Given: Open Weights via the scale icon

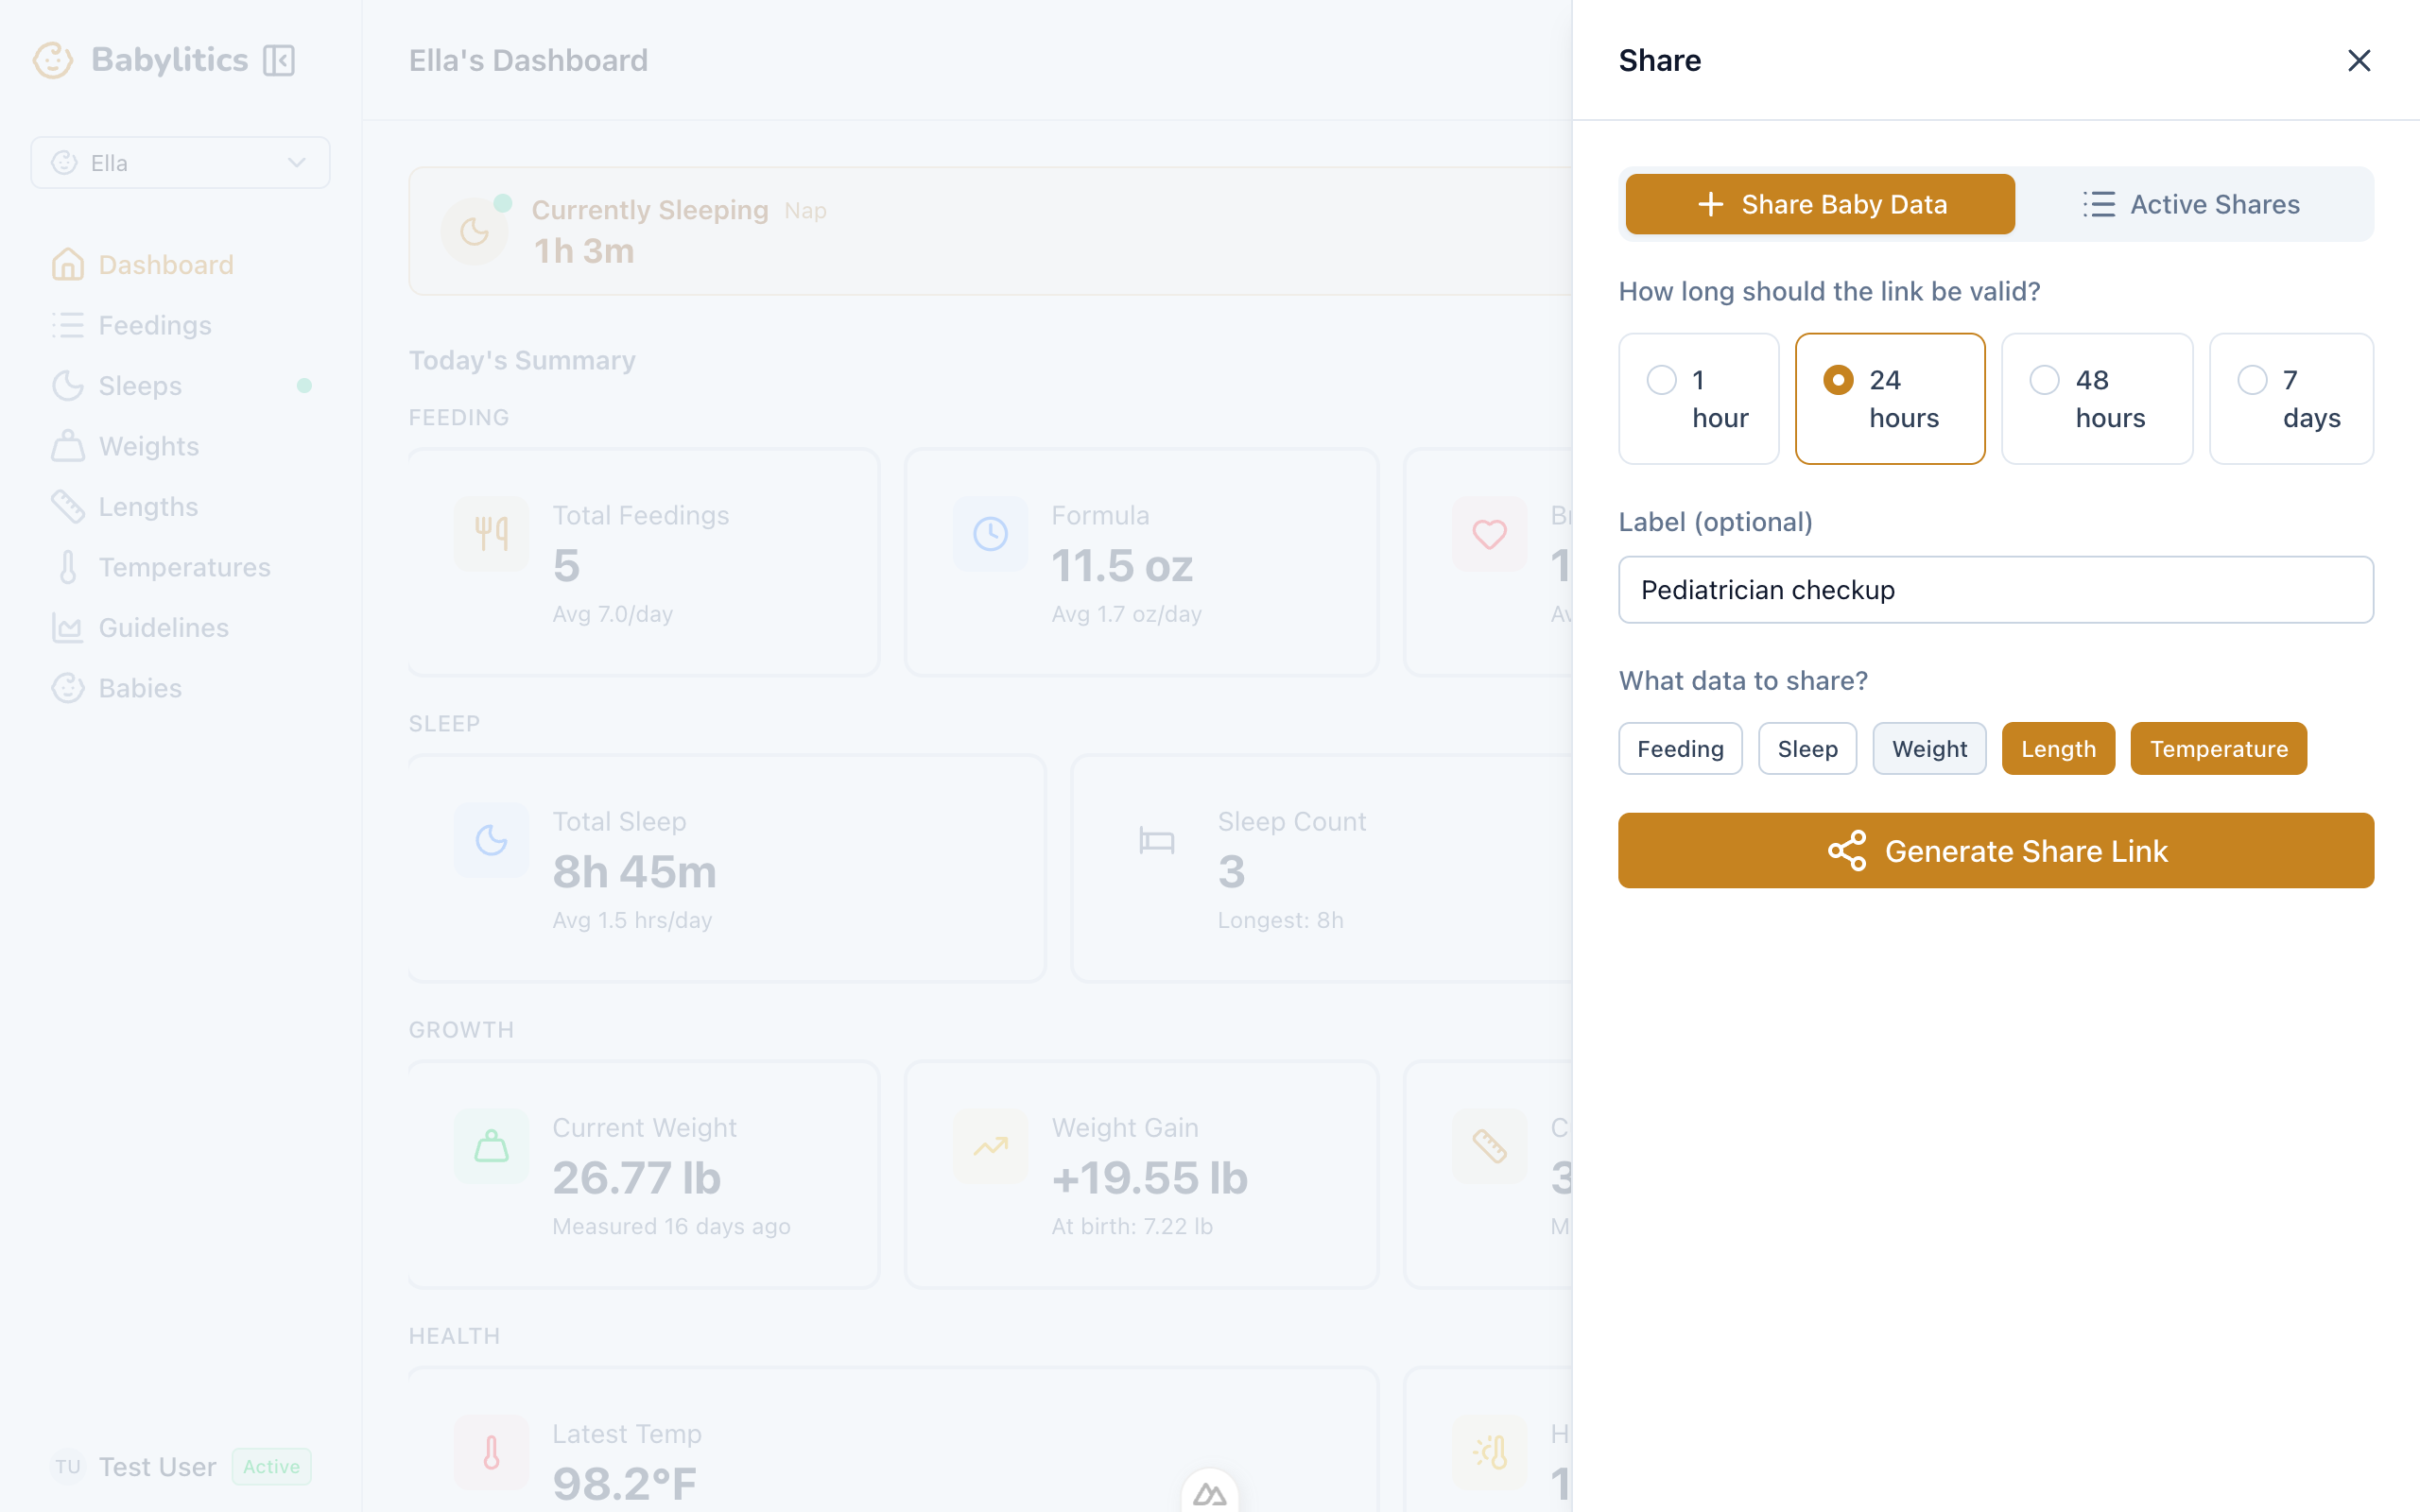Looking at the screenshot, I should pos(68,446).
